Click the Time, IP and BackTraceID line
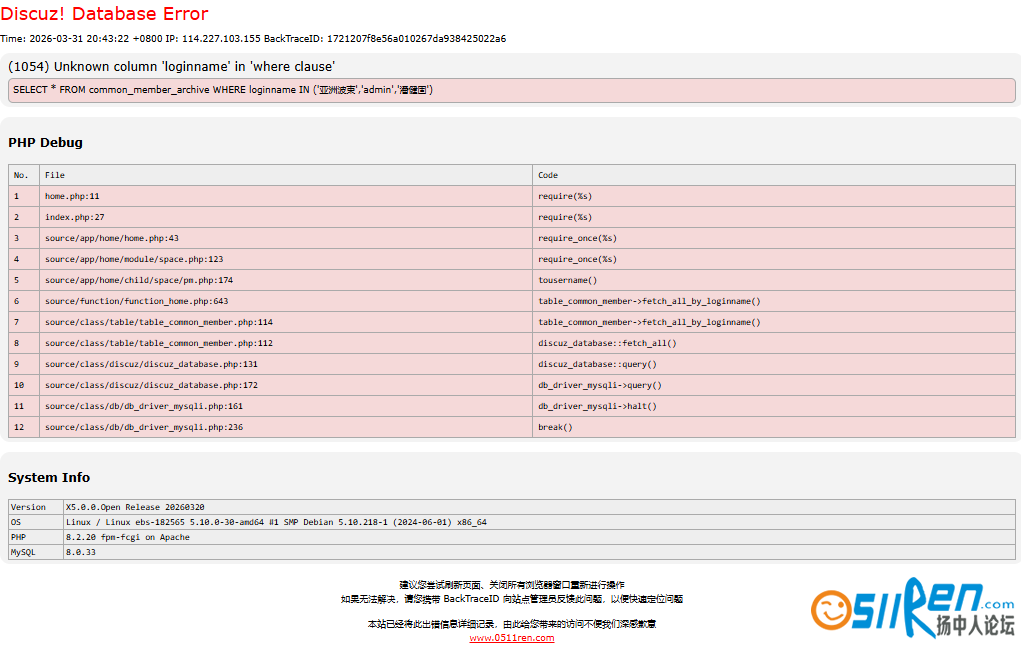Image resolution: width=1021 pixels, height=646 pixels. coord(253,38)
